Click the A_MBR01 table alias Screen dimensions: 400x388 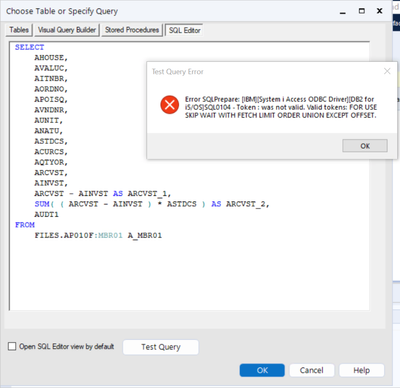[x=145, y=235]
